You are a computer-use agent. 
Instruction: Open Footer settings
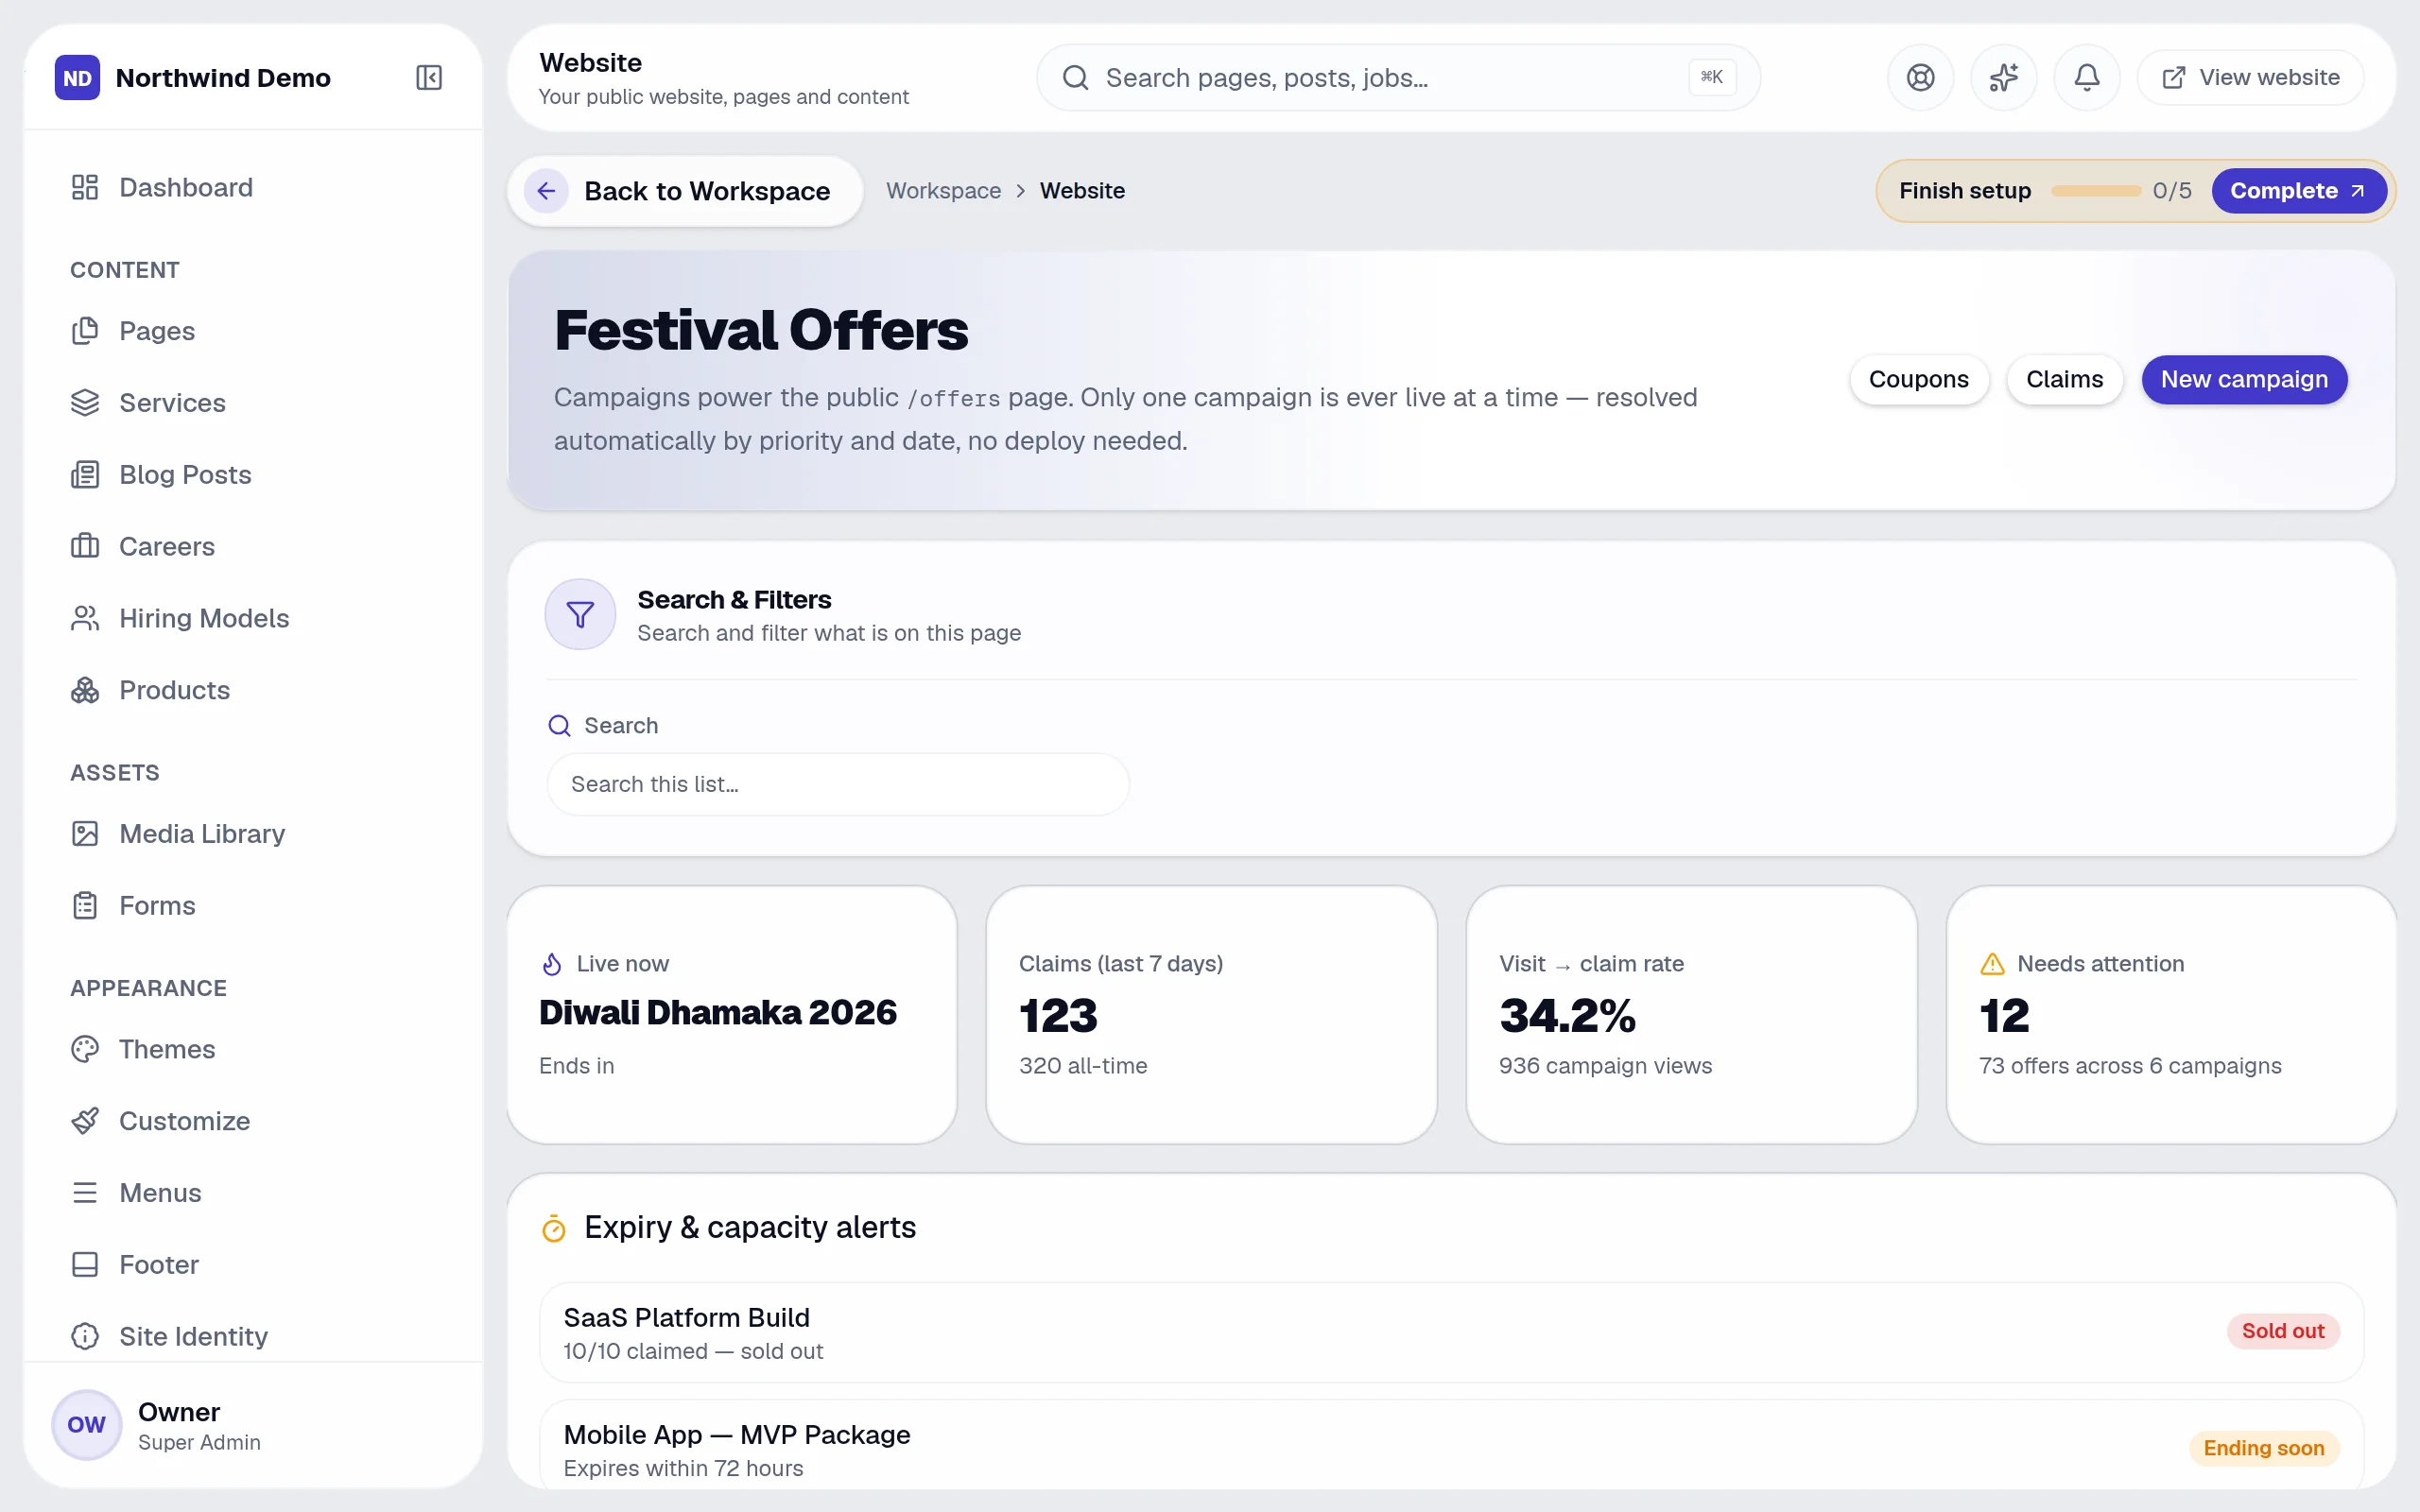[x=253, y=1266]
